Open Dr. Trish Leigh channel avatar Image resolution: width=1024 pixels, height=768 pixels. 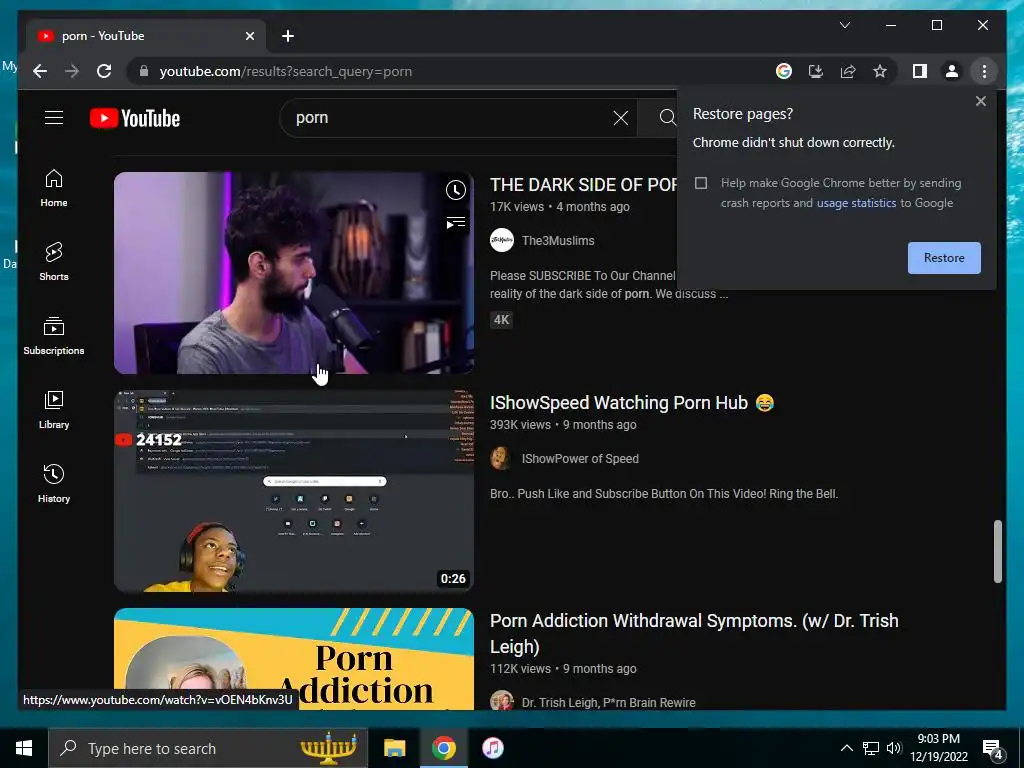point(502,701)
